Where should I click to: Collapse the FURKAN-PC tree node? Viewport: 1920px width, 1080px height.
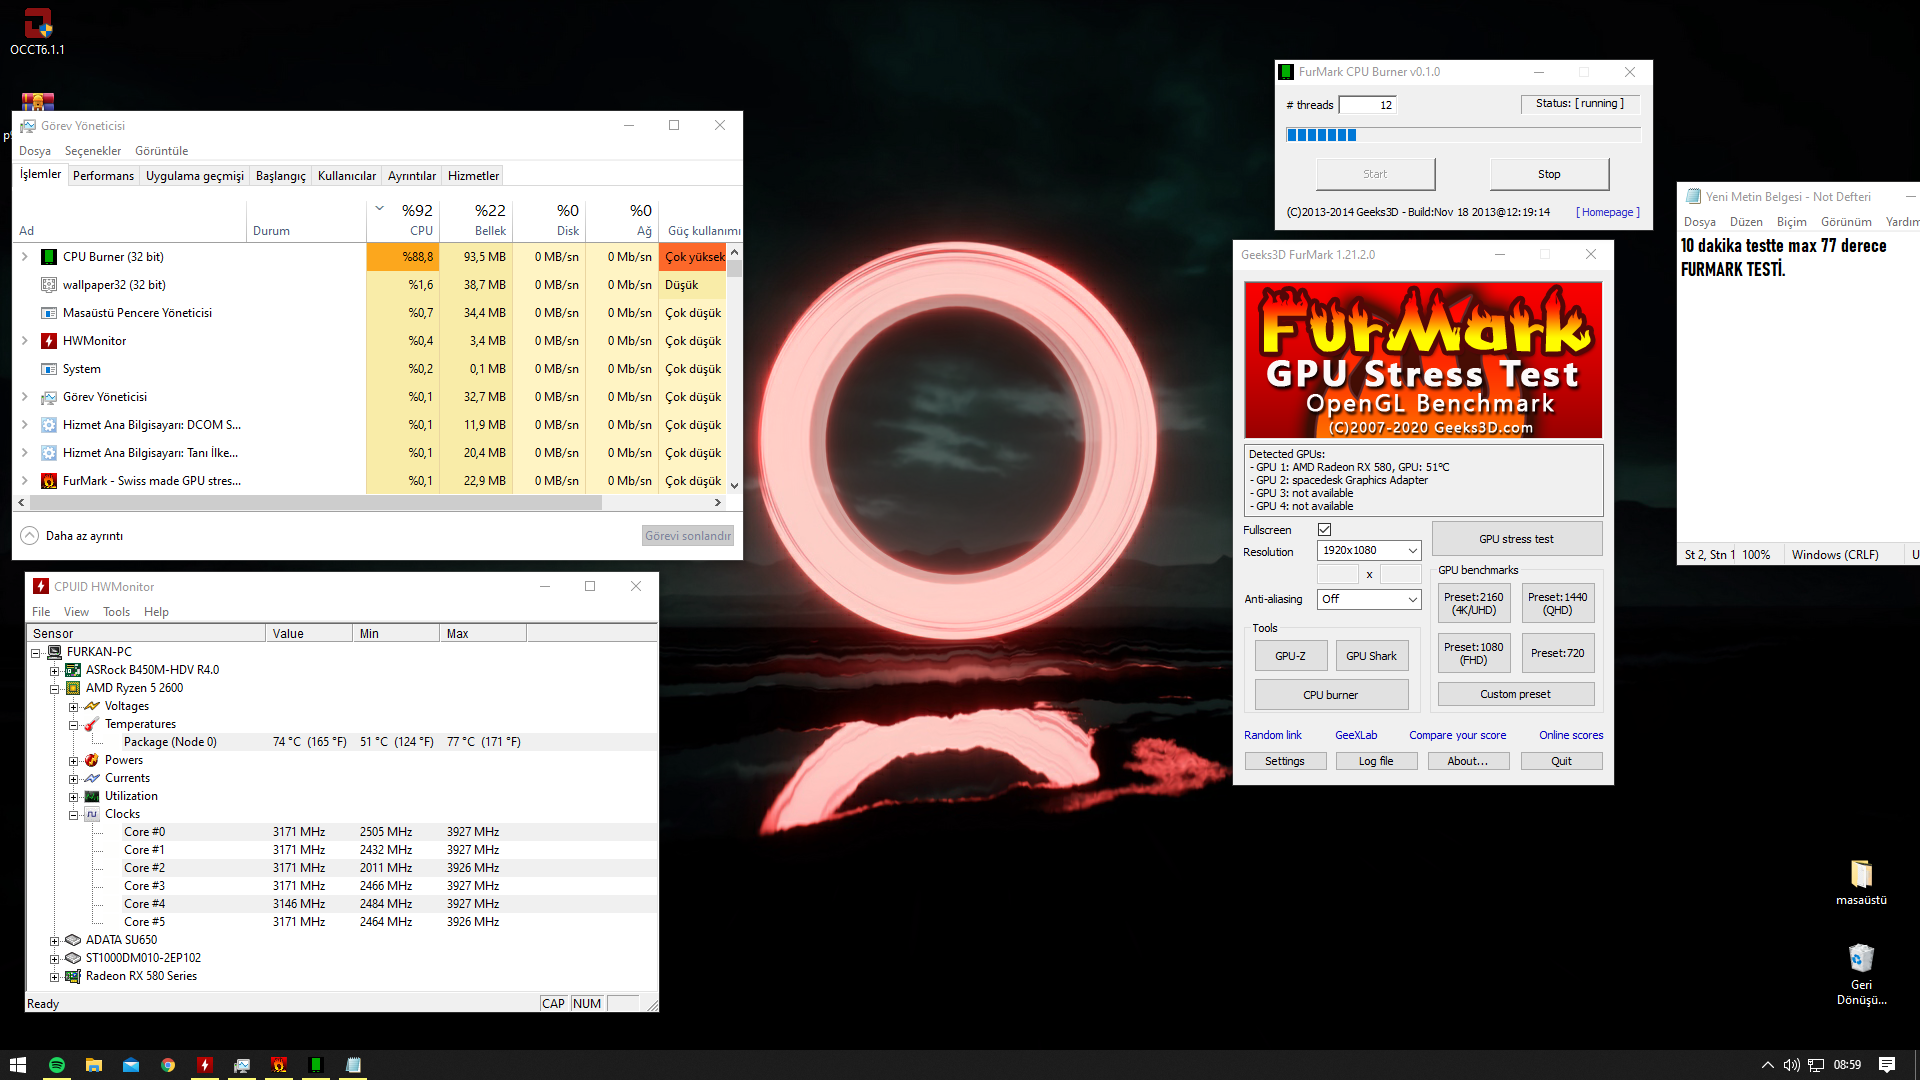coord(35,653)
